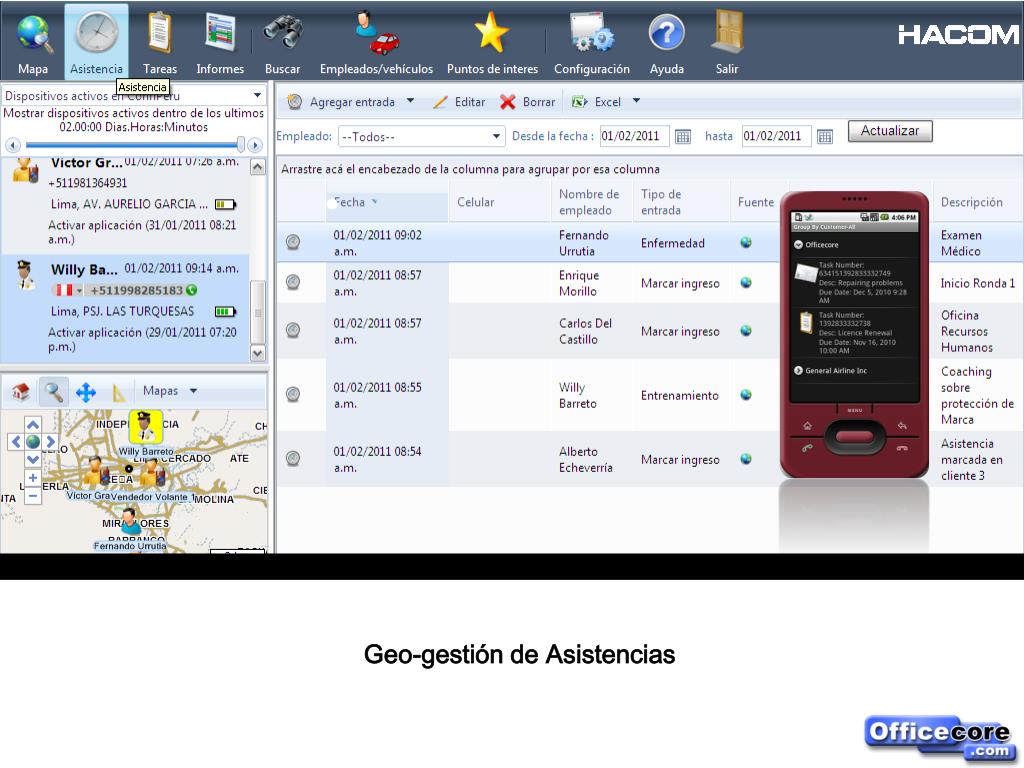Open the Empleado --Todos-- combo box
The height and width of the screenshot is (768, 1024).
pyautogui.click(x=421, y=136)
